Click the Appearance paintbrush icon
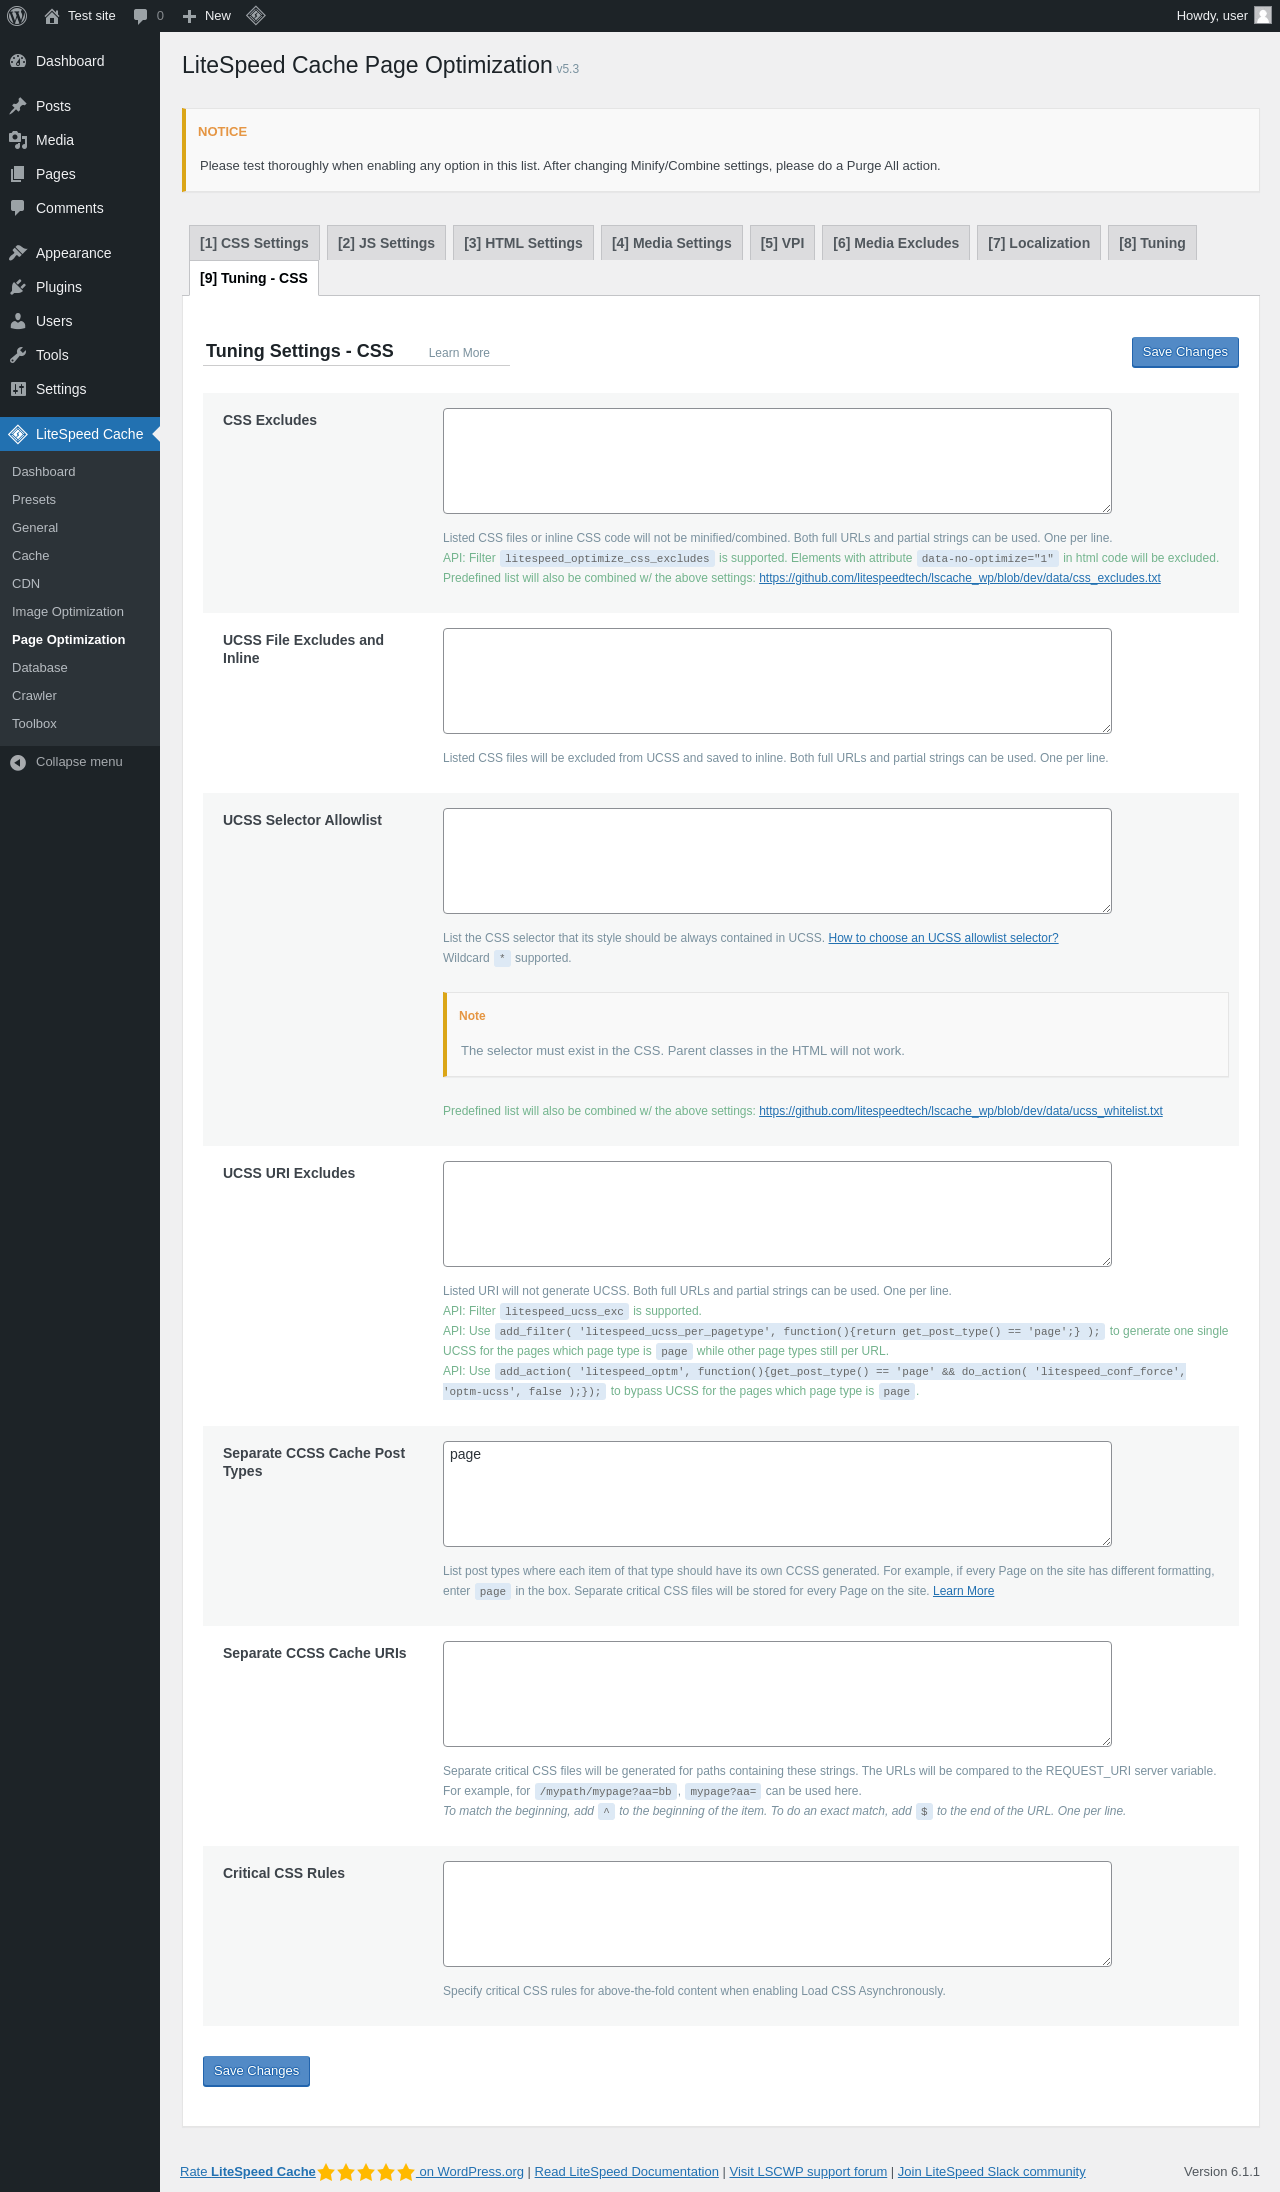This screenshot has height=2192, width=1280. tap(18, 253)
